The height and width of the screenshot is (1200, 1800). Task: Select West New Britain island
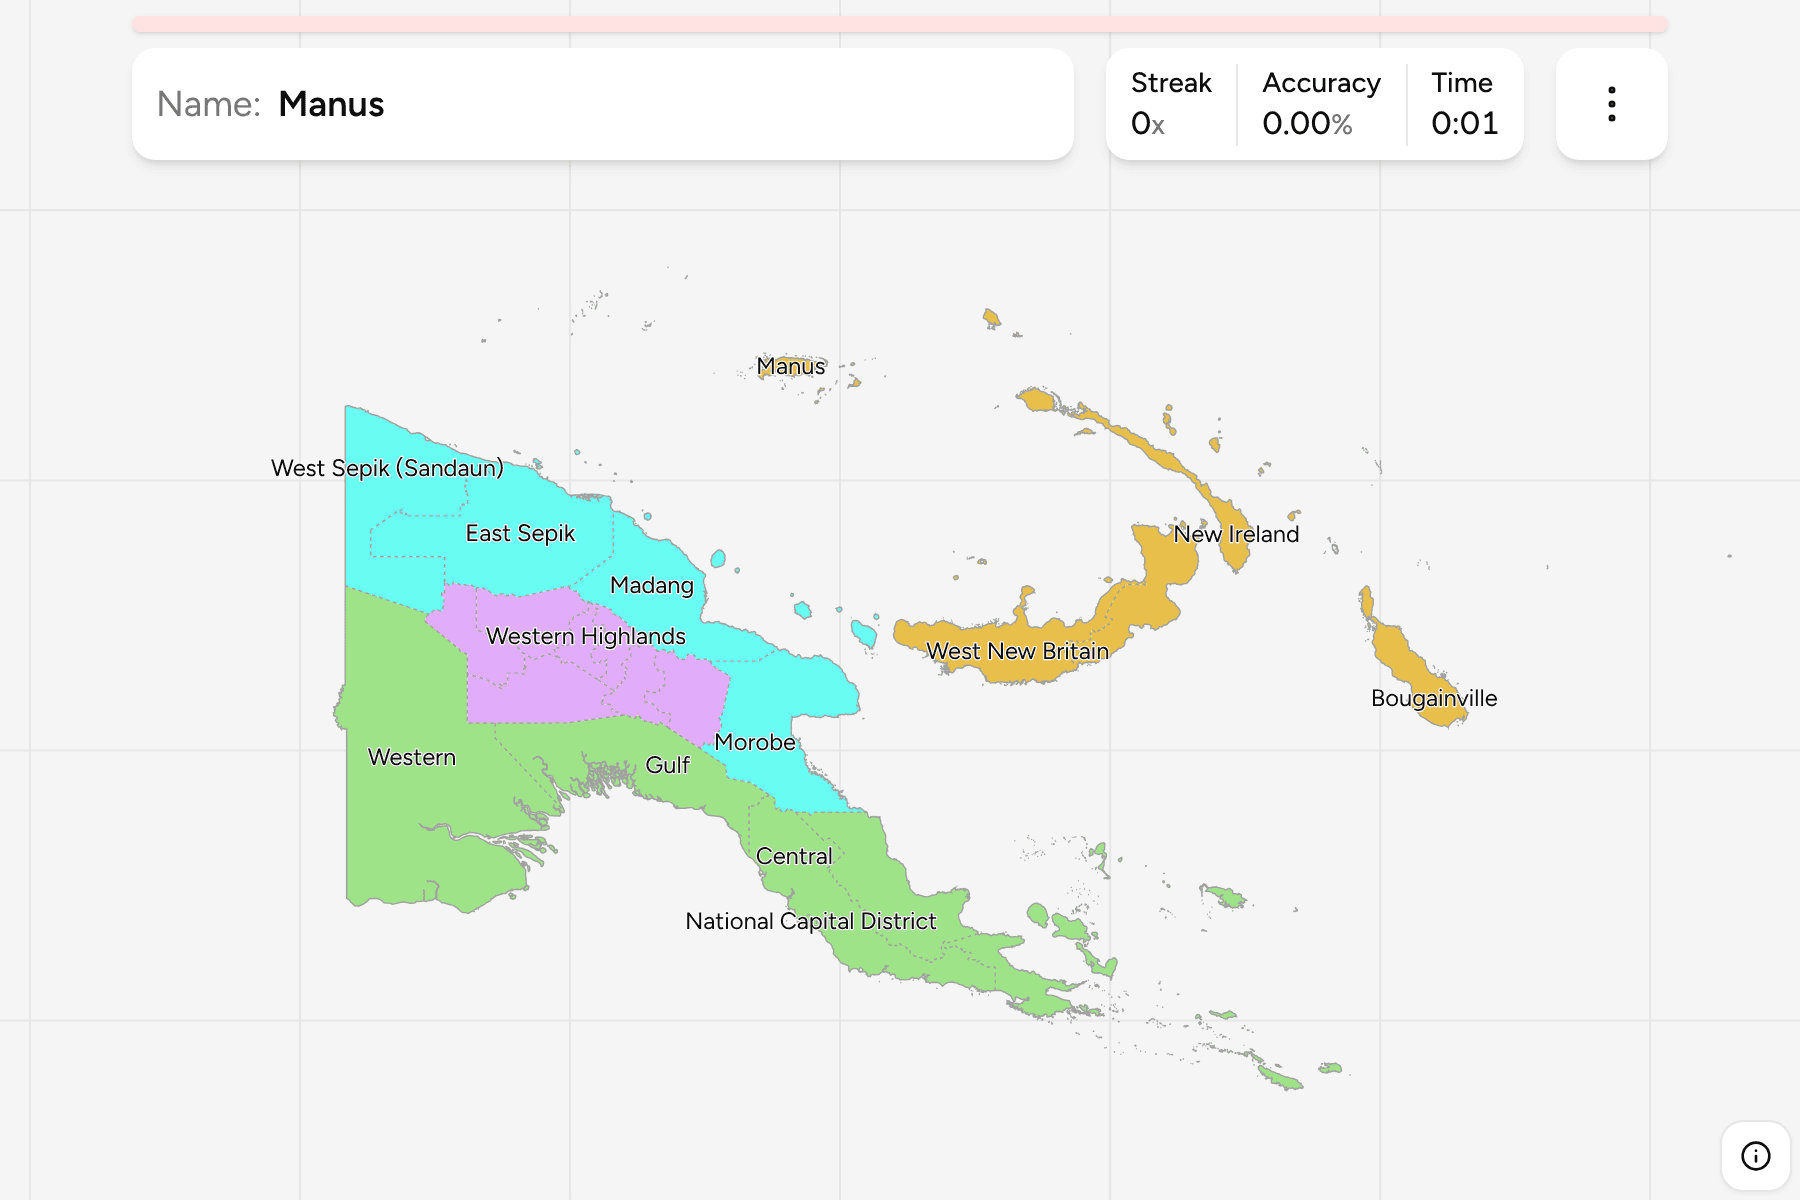click(1017, 651)
